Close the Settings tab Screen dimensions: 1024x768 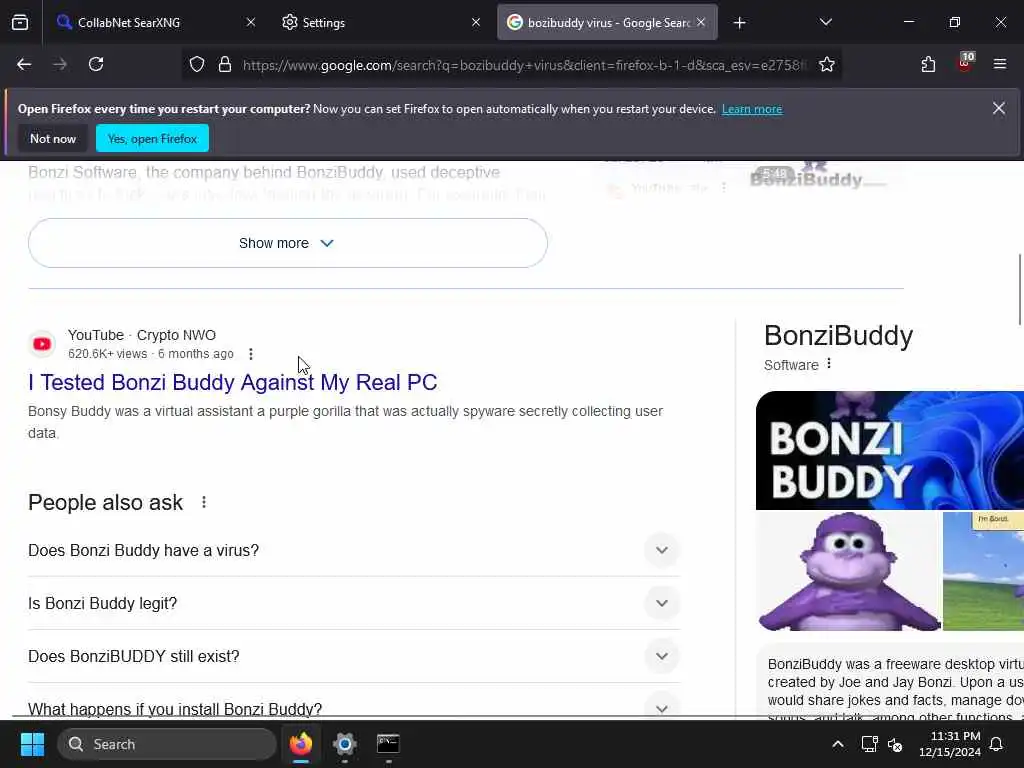pos(476,22)
